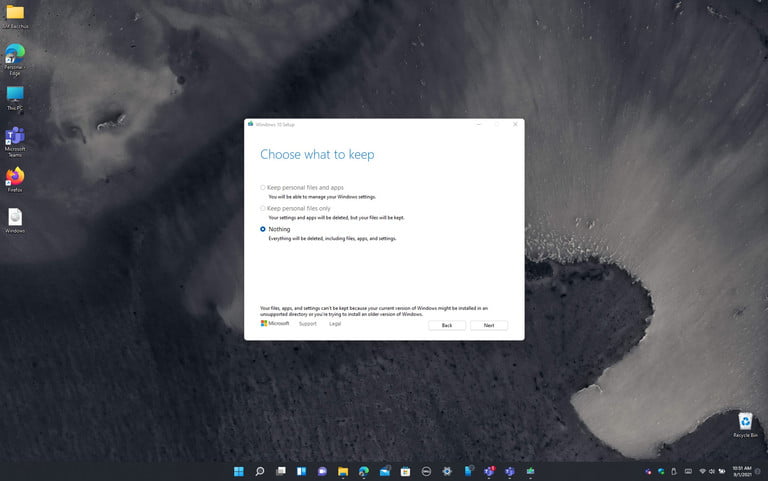The image size is (768, 481).
Task: Open File Explorer from taskbar
Action: (x=343, y=471)
